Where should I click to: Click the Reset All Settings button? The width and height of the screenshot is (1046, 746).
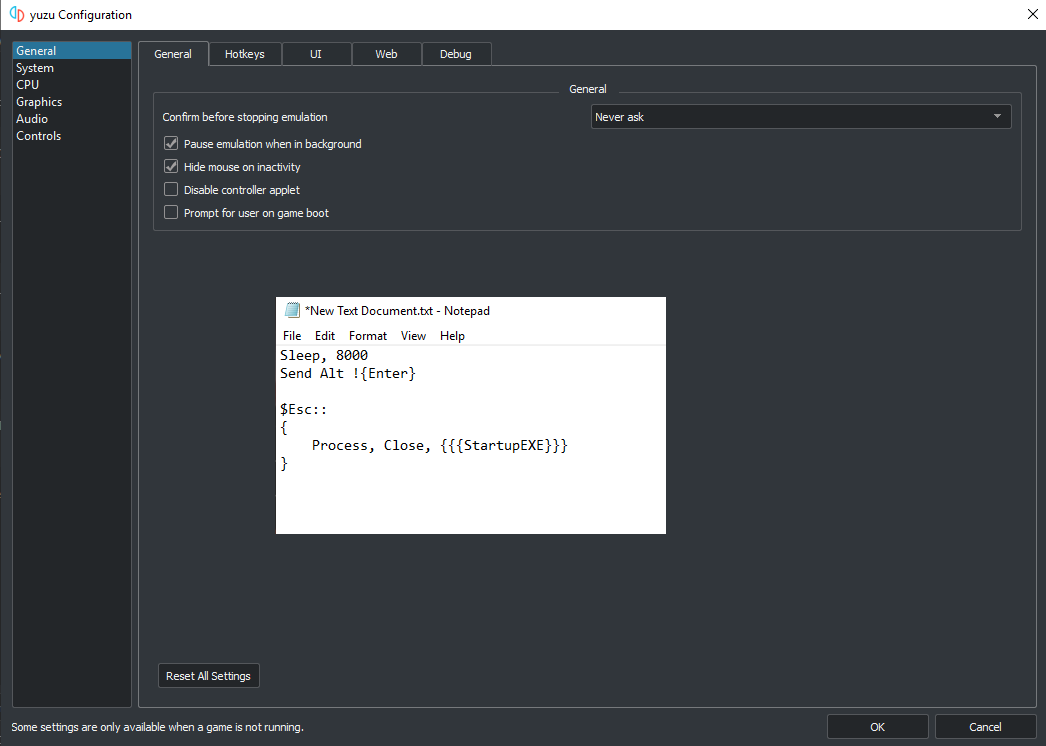208,676
